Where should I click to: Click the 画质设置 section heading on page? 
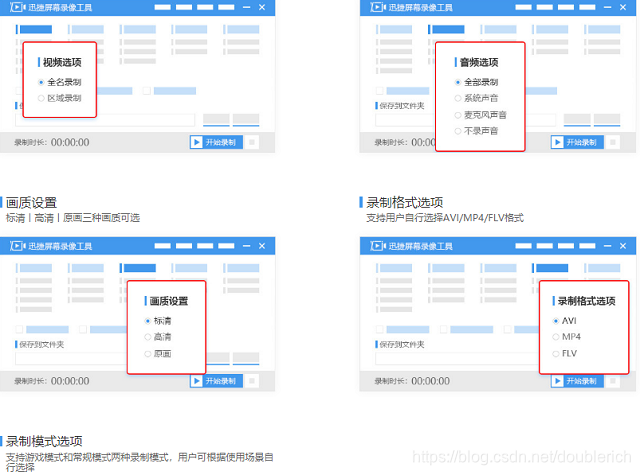click(x=31, y=203)
